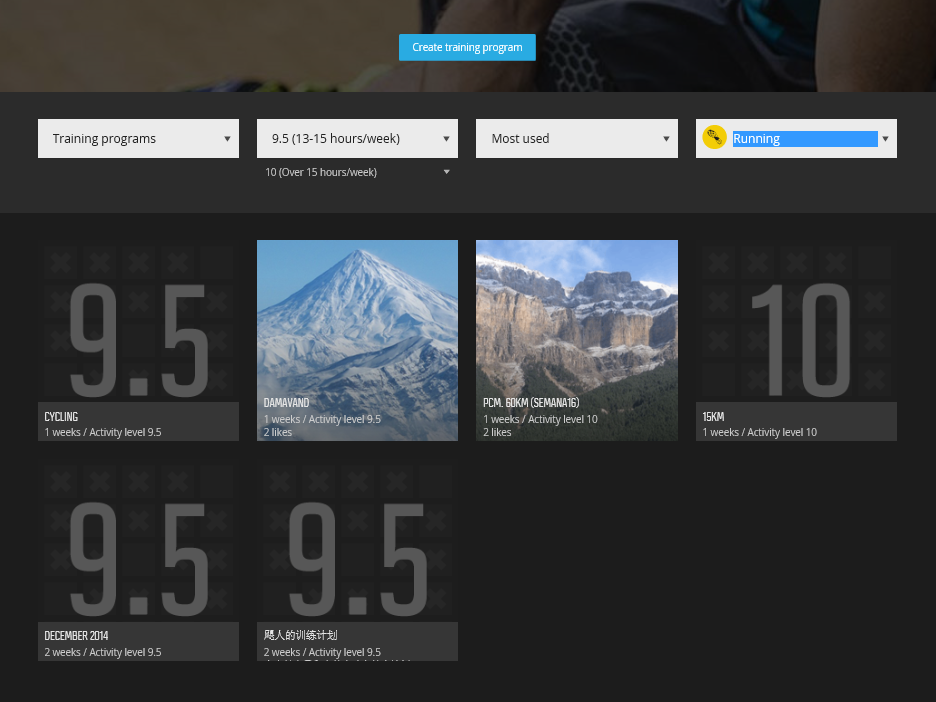Image resolution: width=936 pixels, height=702 pixels.
Task: Expand the 10 (Over 15 hours/week) secondary filter
Action: coord(358,172)
